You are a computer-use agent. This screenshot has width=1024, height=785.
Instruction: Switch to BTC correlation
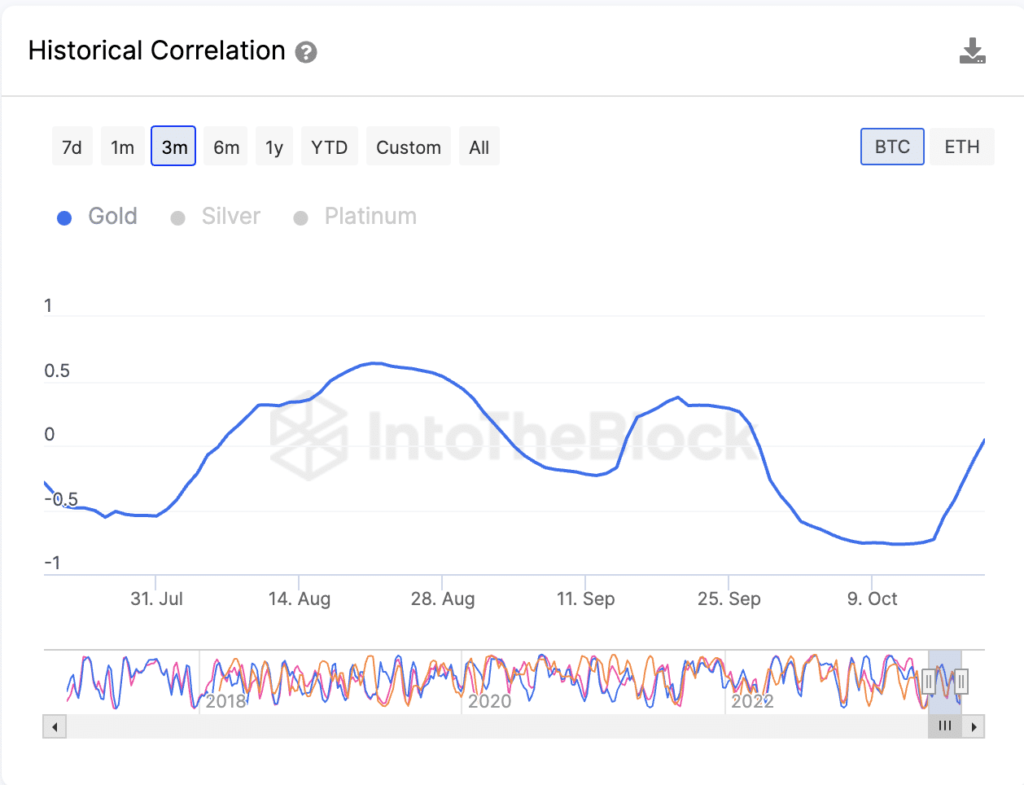[892, 147]
